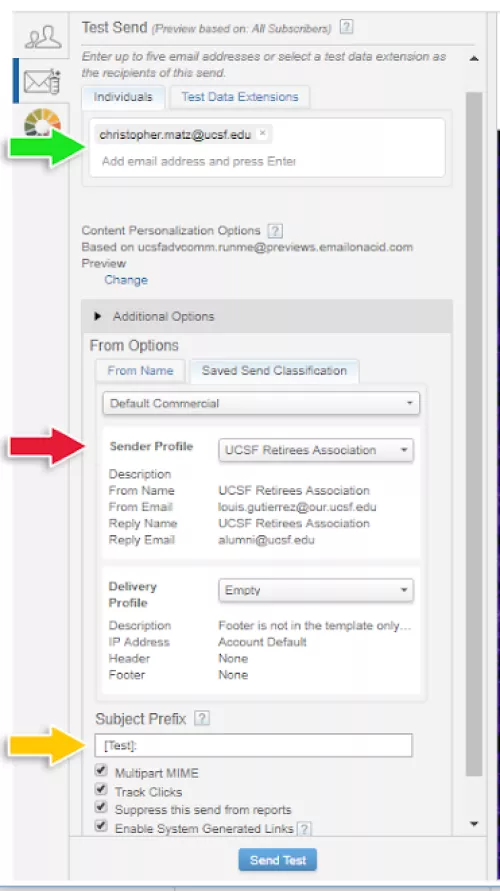The image size is (500, 891).
Task: Open the subscribers preview sidebar icon
Action: pos(43,37)
